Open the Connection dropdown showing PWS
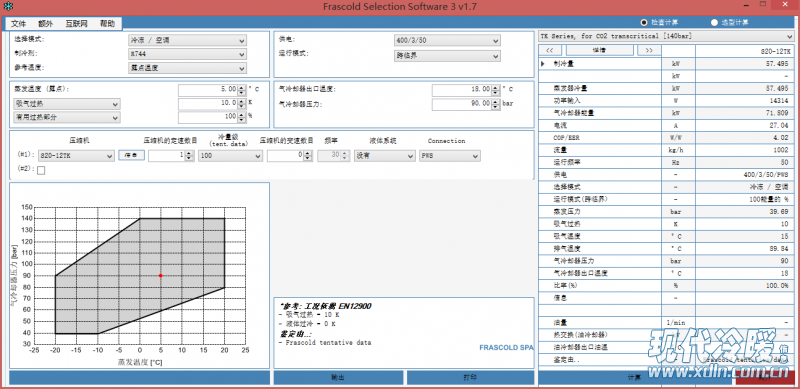Image resolution: width=800 pixels, height=389 pixels. click(x=449, y=156)
